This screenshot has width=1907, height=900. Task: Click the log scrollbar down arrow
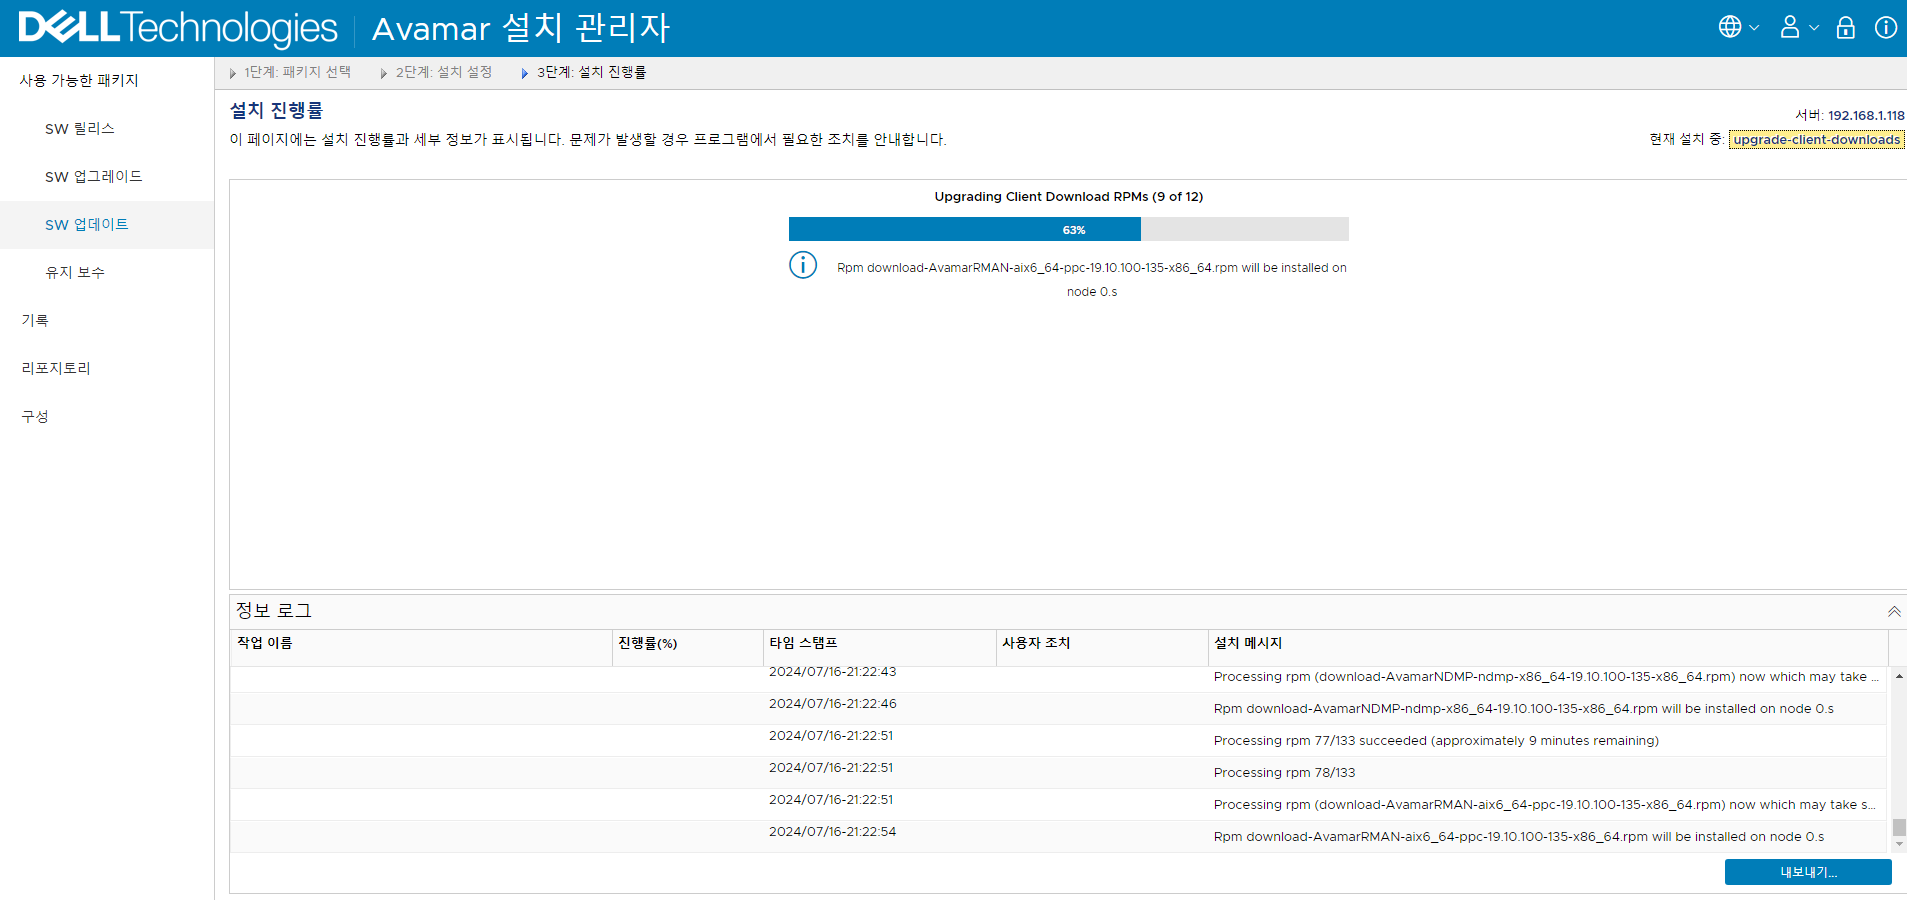(x=1899, y=844)
